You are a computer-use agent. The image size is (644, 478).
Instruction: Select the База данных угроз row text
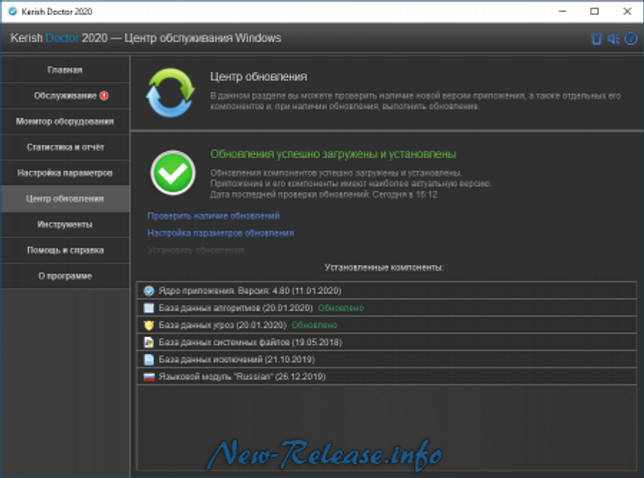pyautogui.click(x=223, y=325)
